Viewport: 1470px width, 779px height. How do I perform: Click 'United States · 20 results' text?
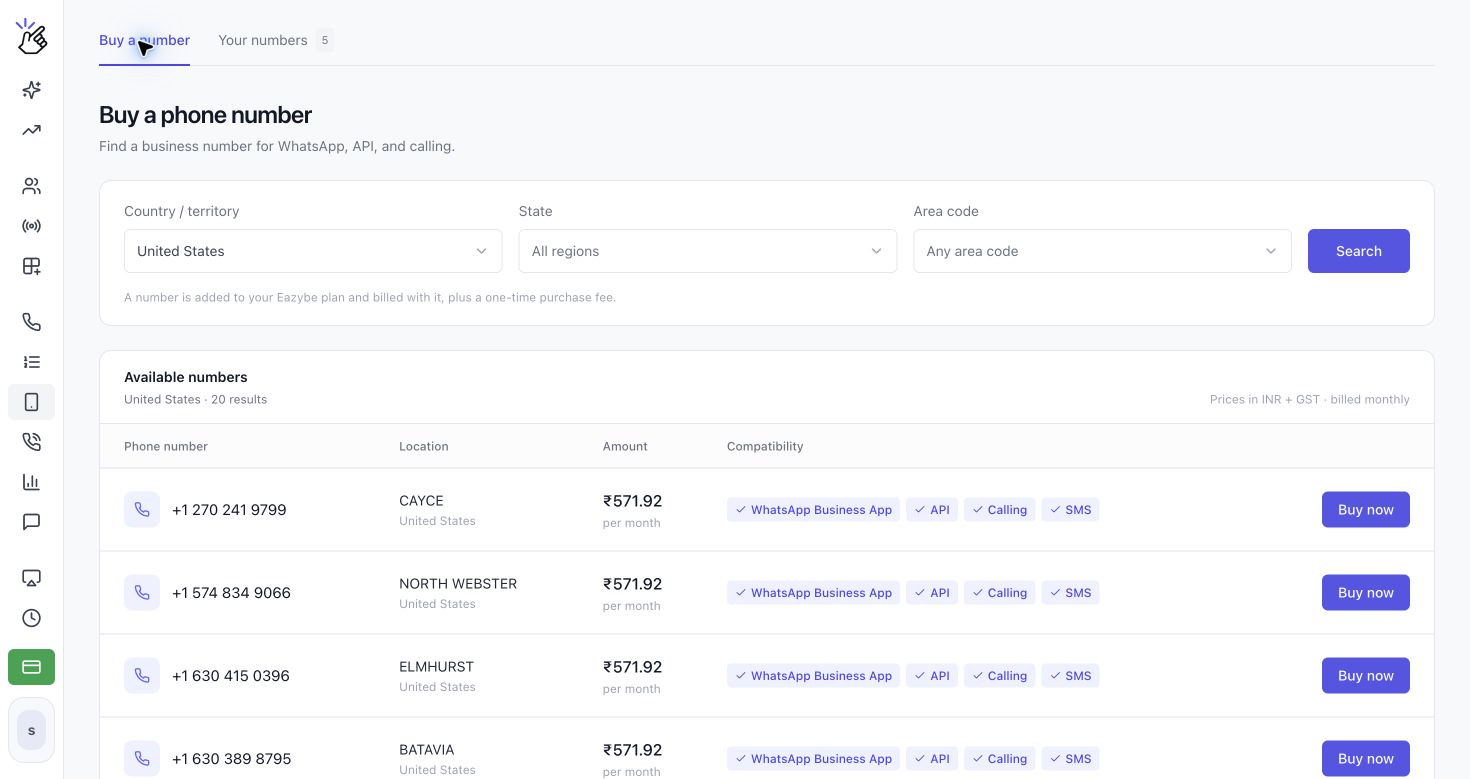point(195,399)
